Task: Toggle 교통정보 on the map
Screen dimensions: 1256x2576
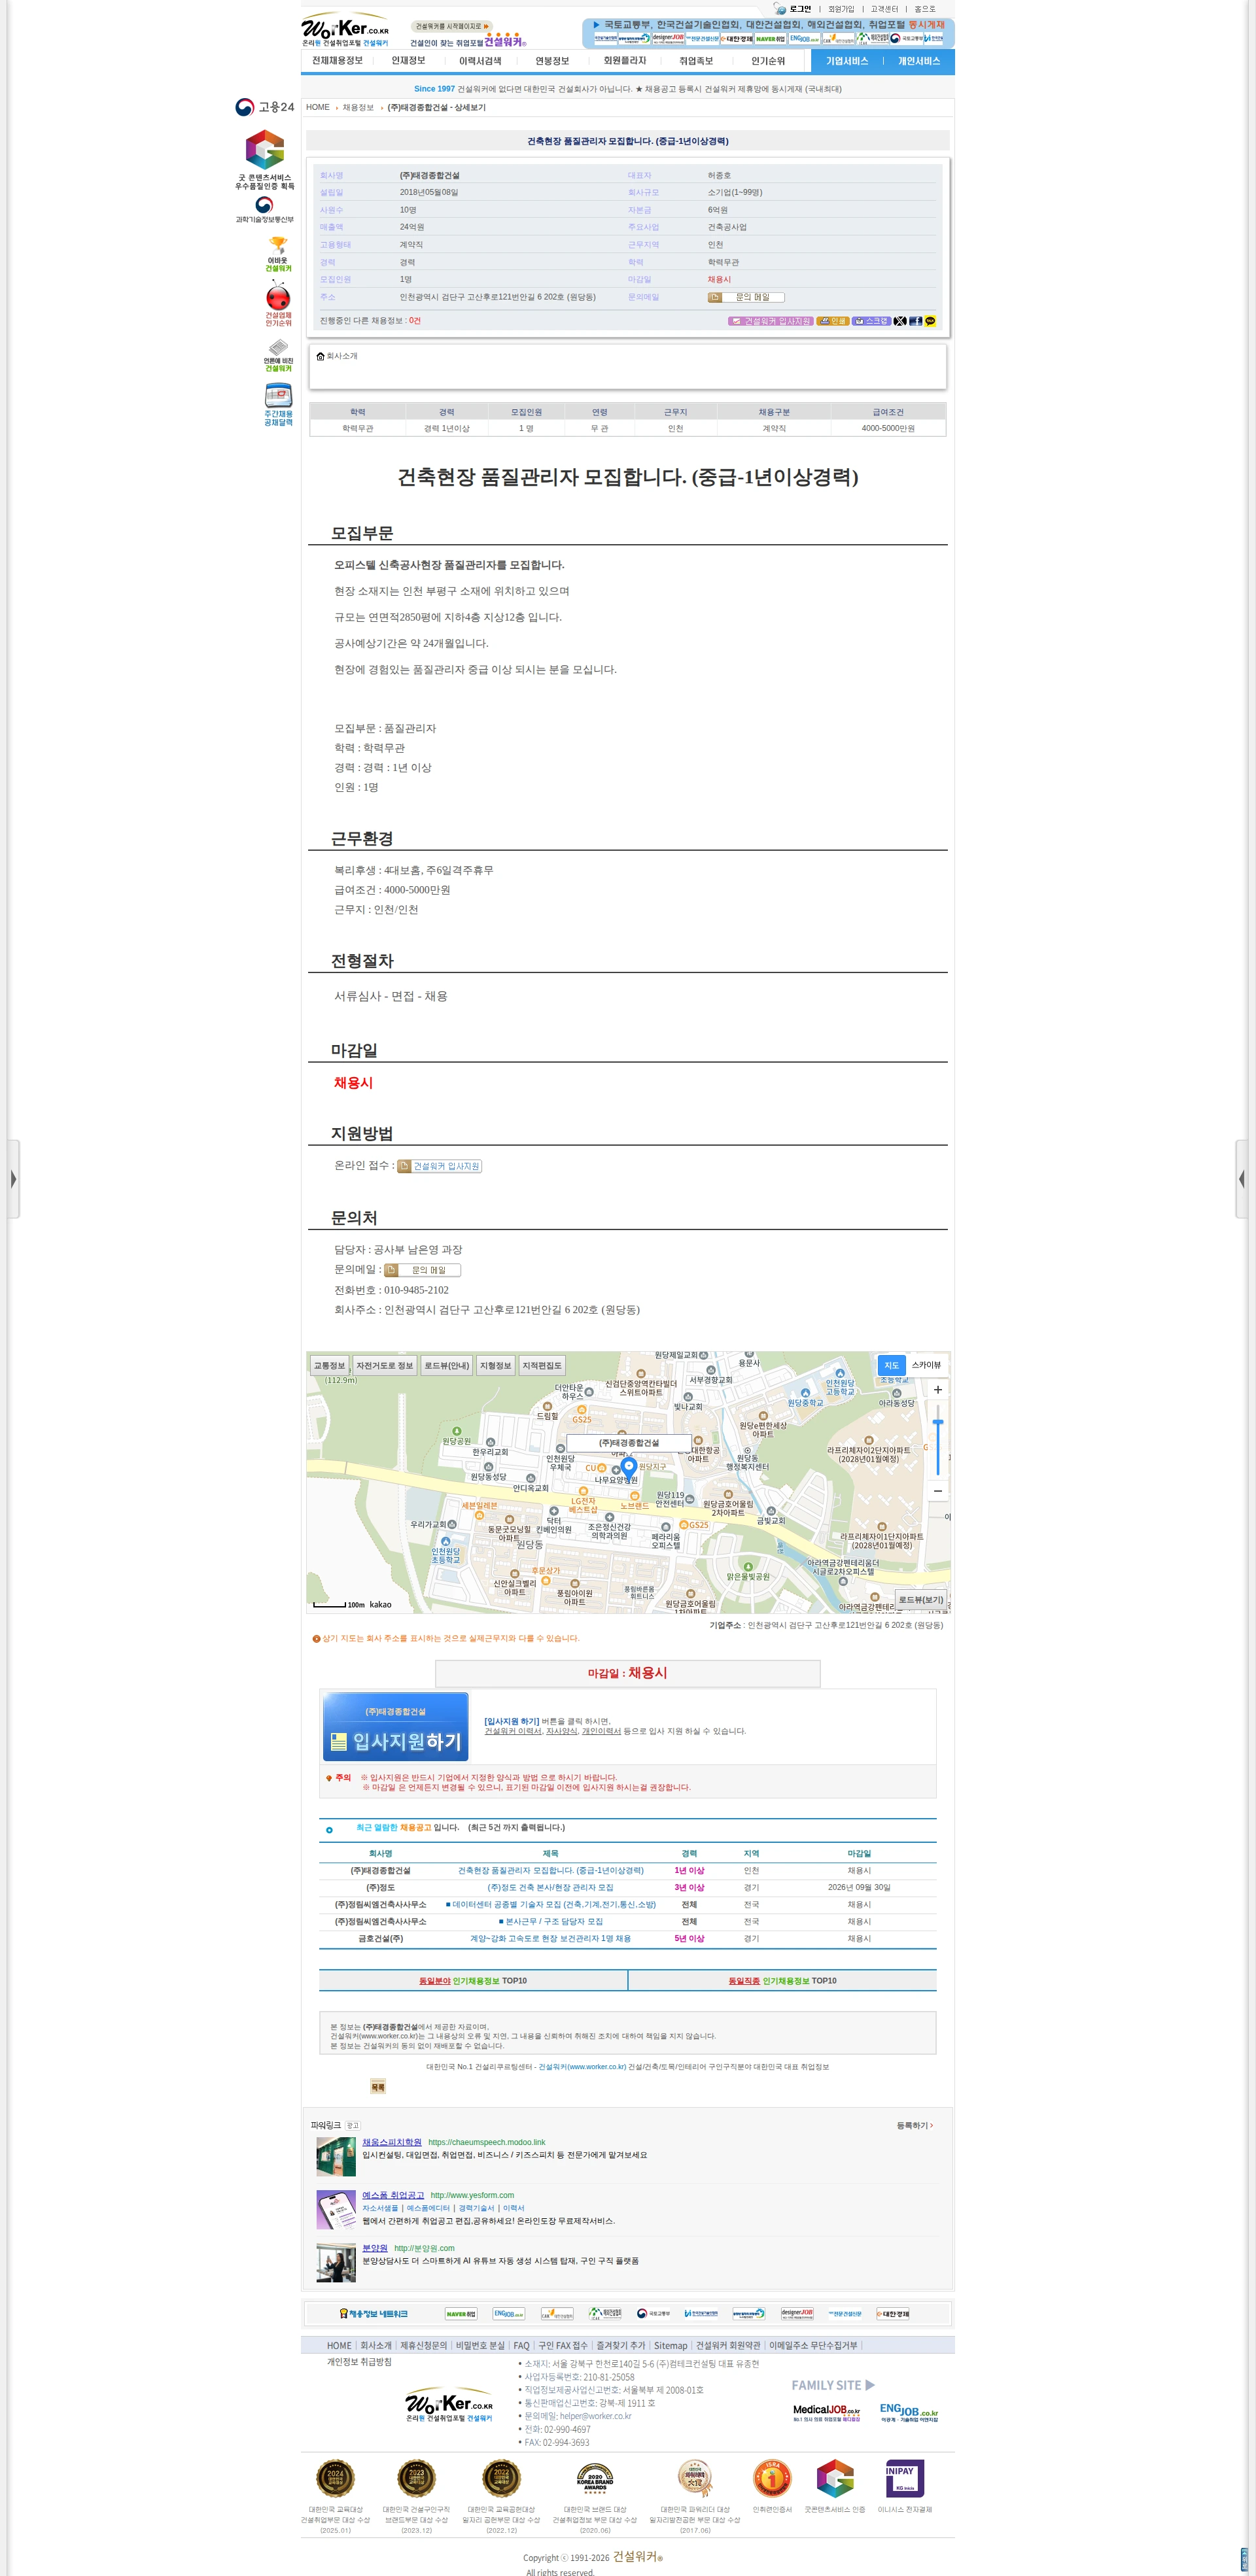Action: tap(329, 1365)
